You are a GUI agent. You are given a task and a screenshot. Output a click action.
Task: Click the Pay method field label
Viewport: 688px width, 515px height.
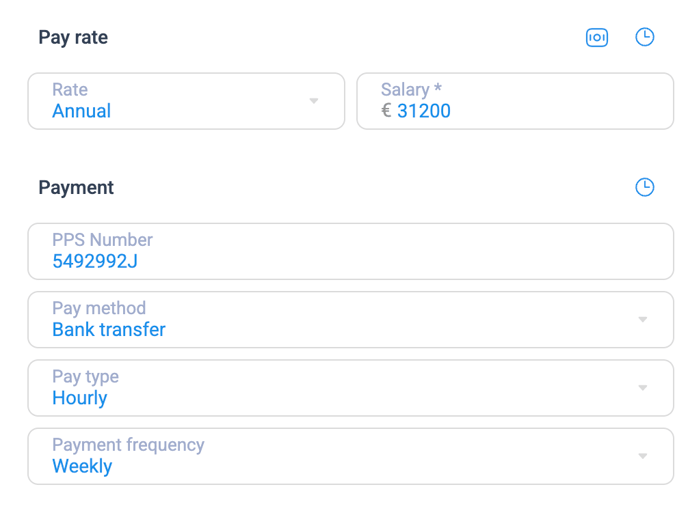tap(99, 308)
